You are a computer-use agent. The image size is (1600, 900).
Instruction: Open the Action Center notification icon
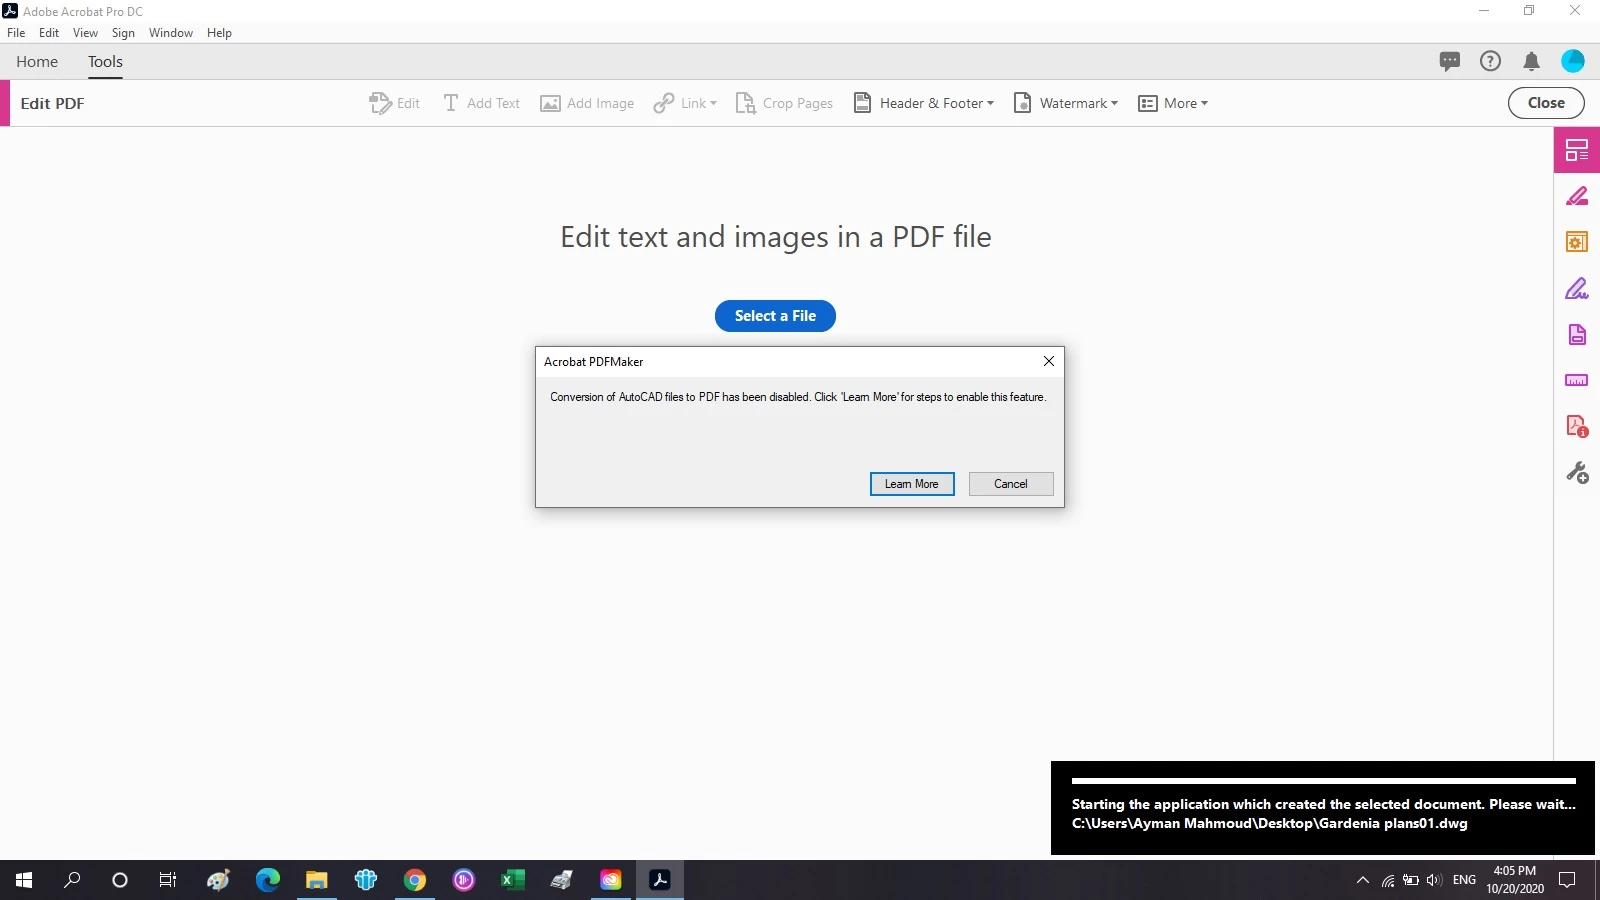[1567, 880]
